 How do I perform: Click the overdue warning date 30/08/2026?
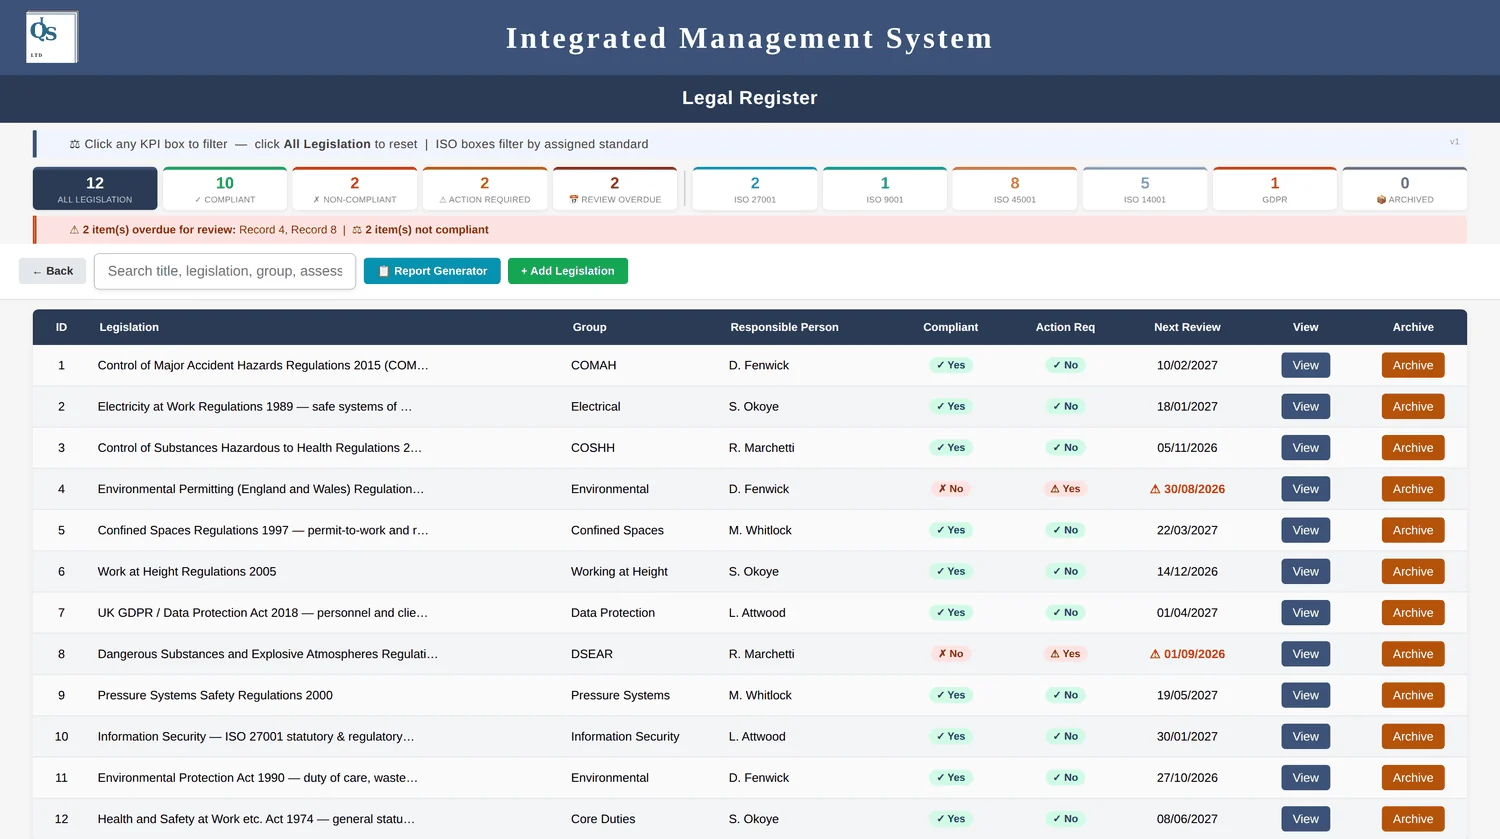(x=1187, y=489)
